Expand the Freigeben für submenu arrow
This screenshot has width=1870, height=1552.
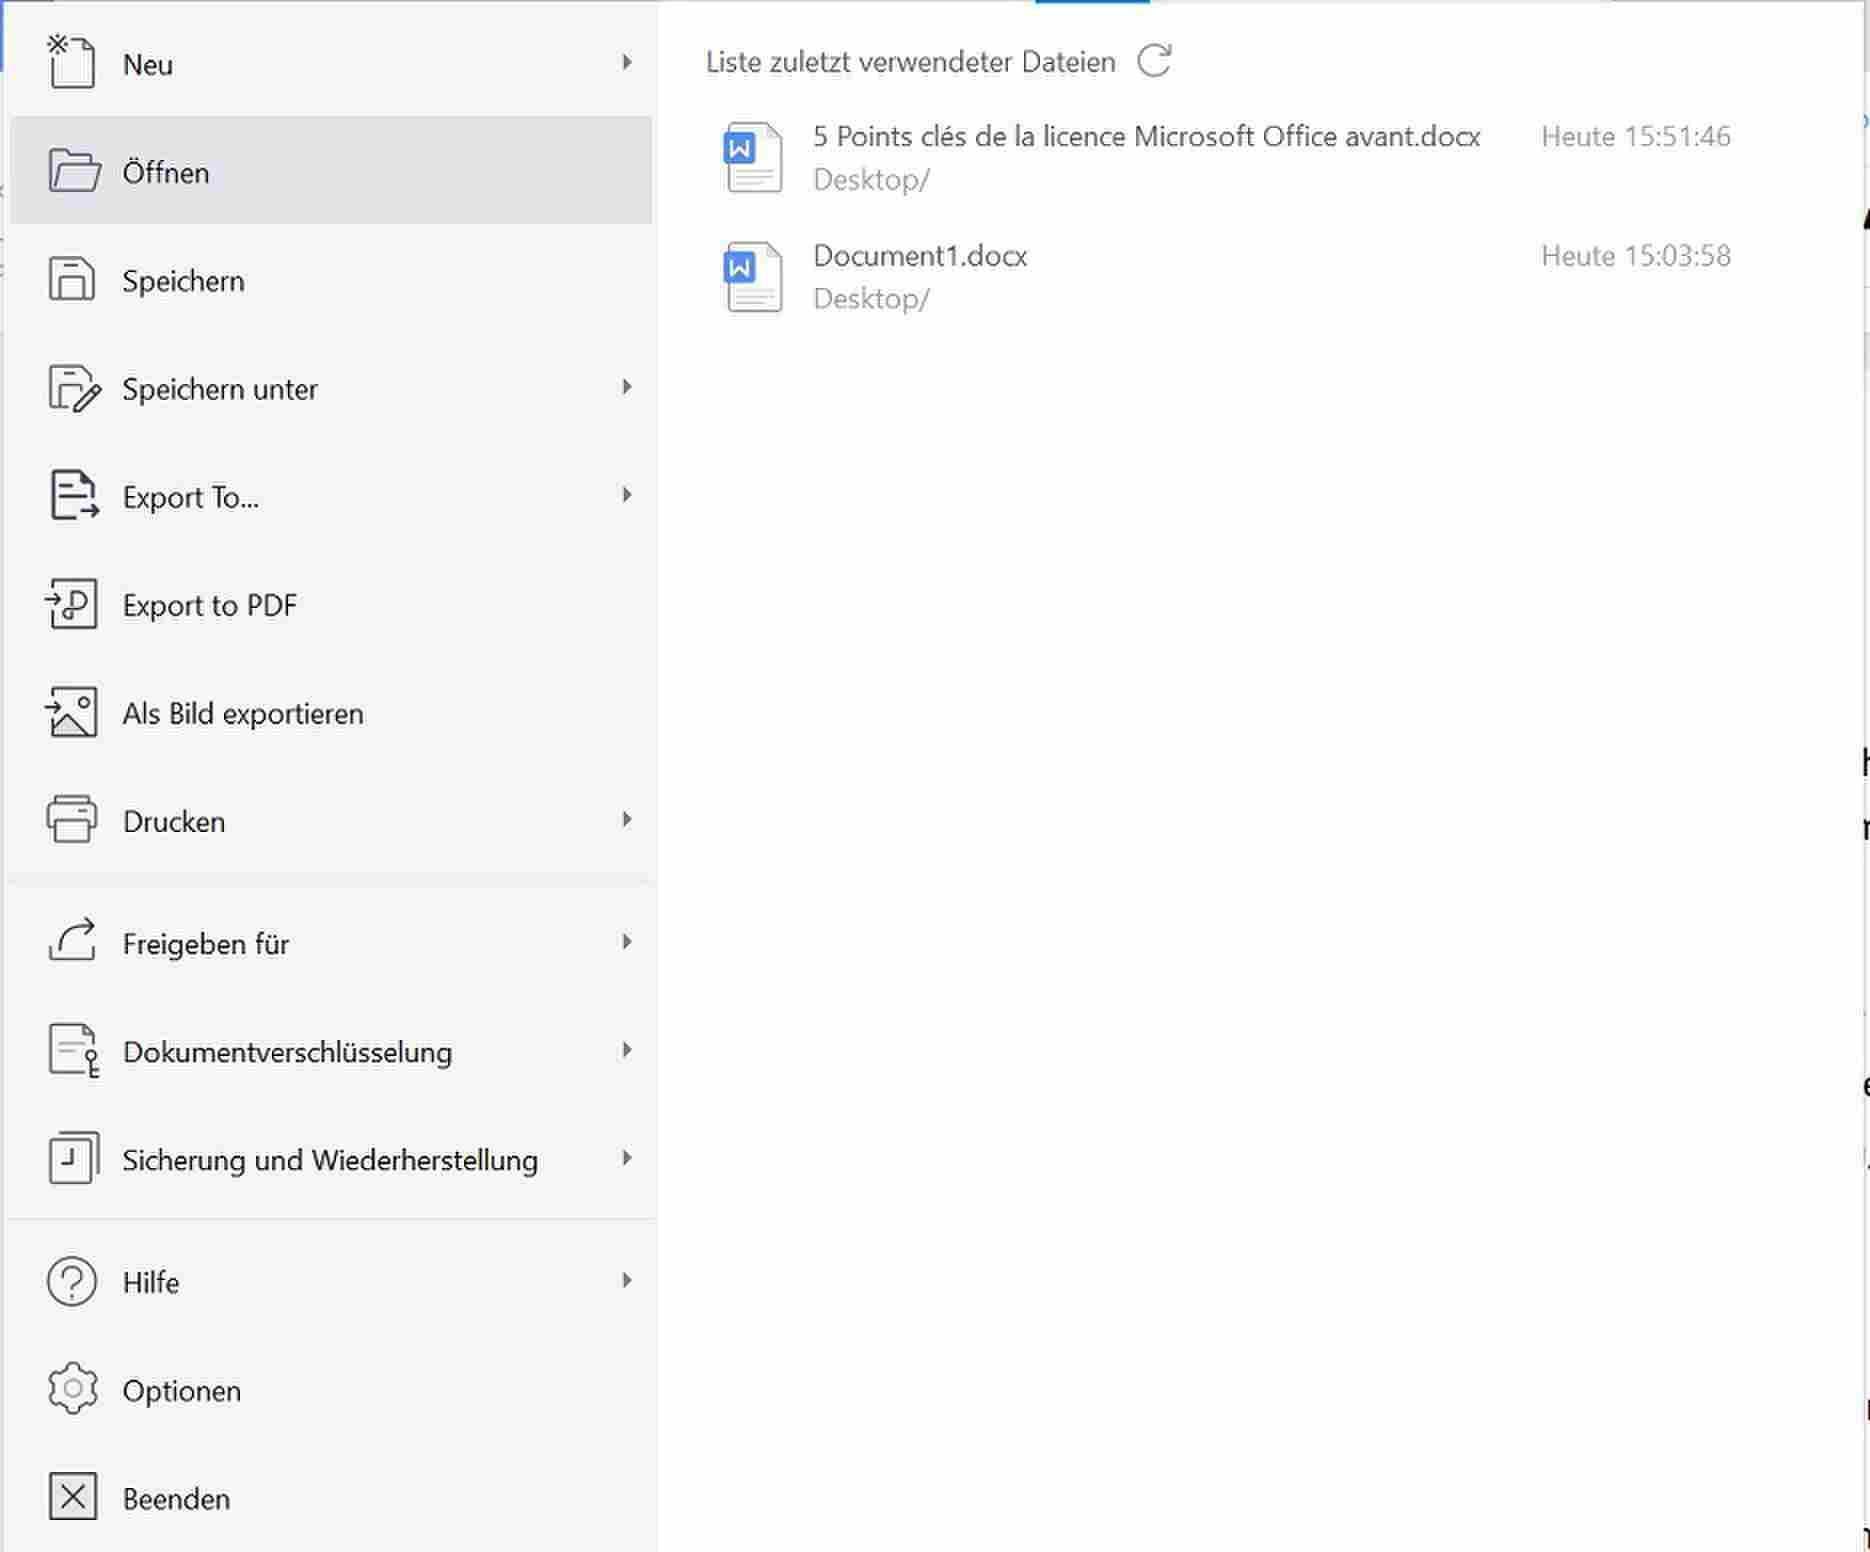[626, 942]
